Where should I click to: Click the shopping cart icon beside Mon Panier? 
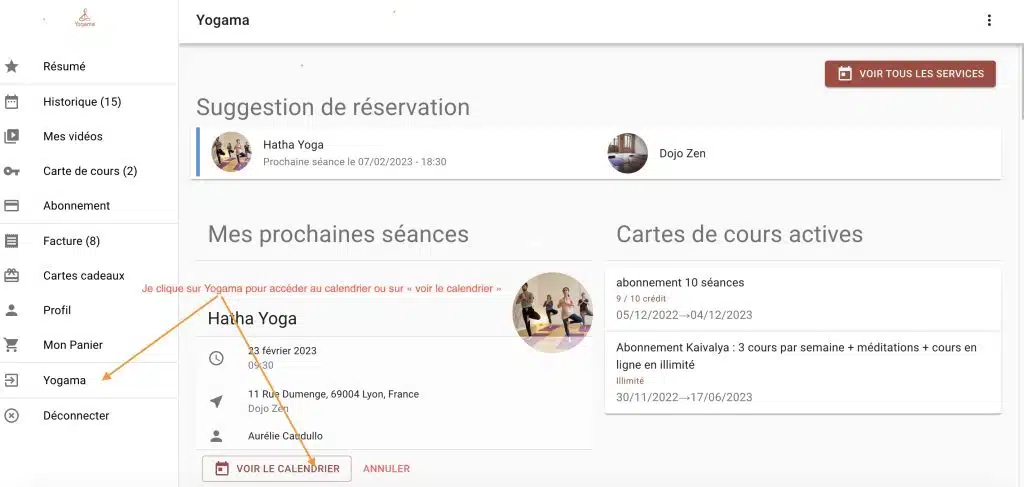(11, 345)
